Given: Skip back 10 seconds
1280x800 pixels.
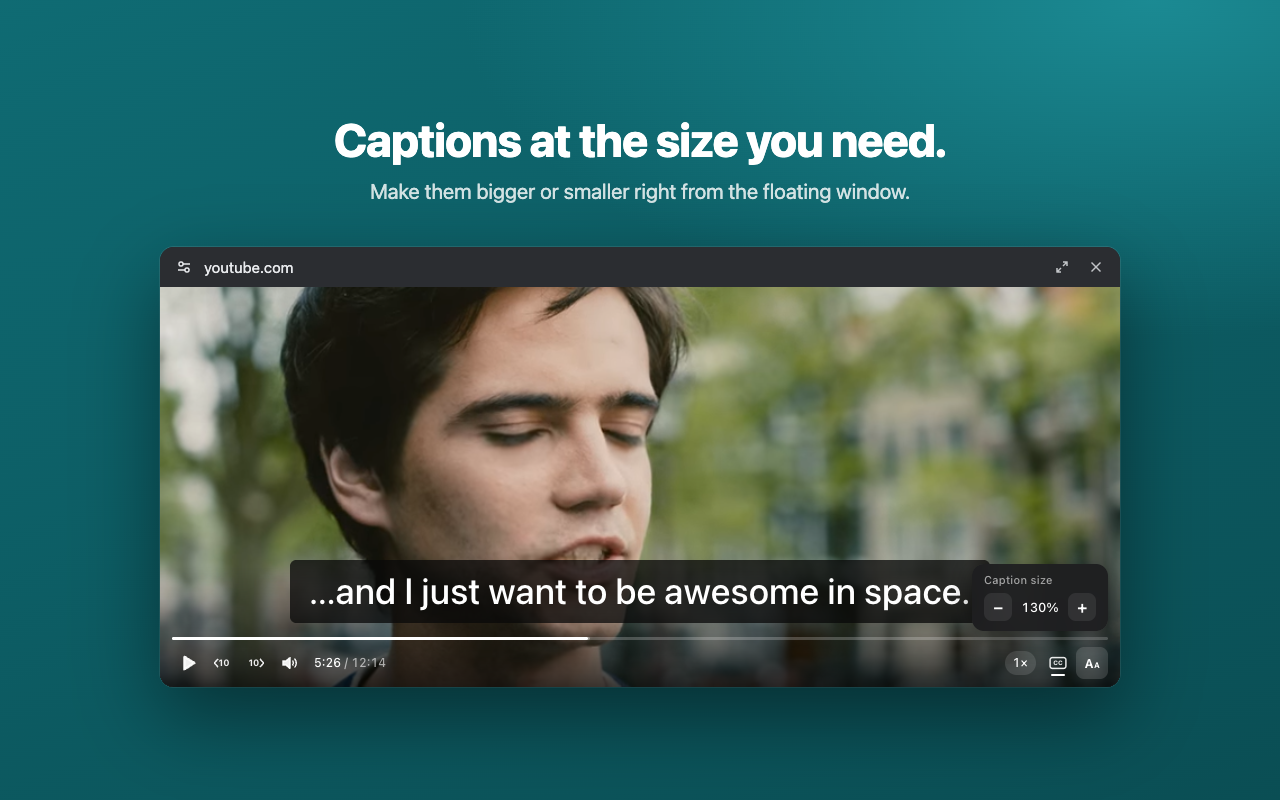Looking at the screenshot, I should pyautogui.click(x=221, y=663).
